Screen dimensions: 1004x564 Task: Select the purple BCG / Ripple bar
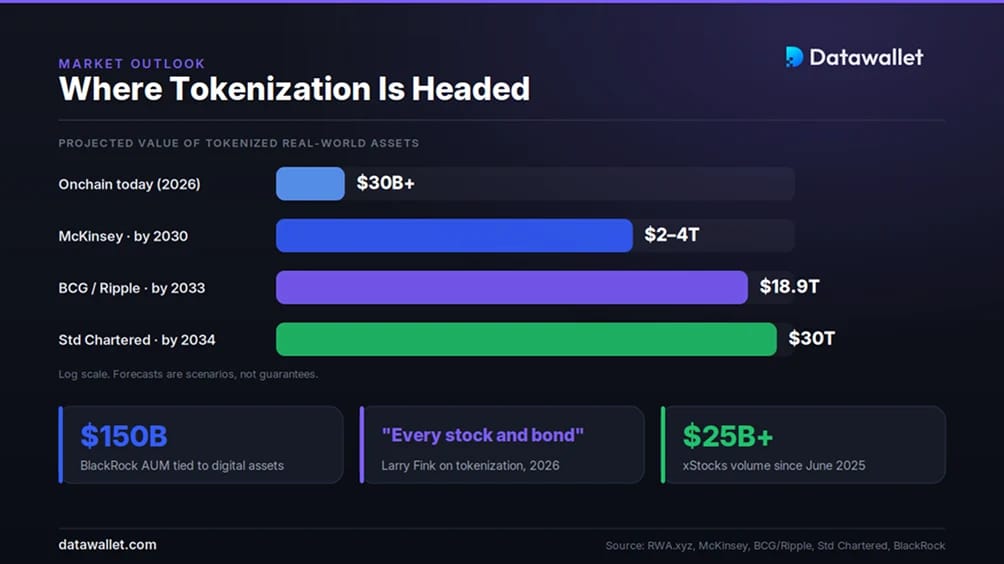pyautogui.click(x=512, y=287)
